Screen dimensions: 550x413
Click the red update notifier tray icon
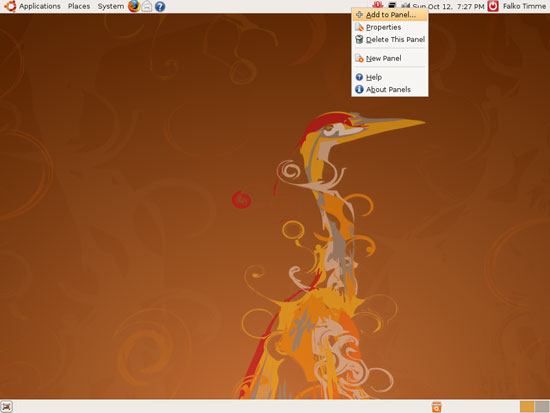[x=377, y=5]
